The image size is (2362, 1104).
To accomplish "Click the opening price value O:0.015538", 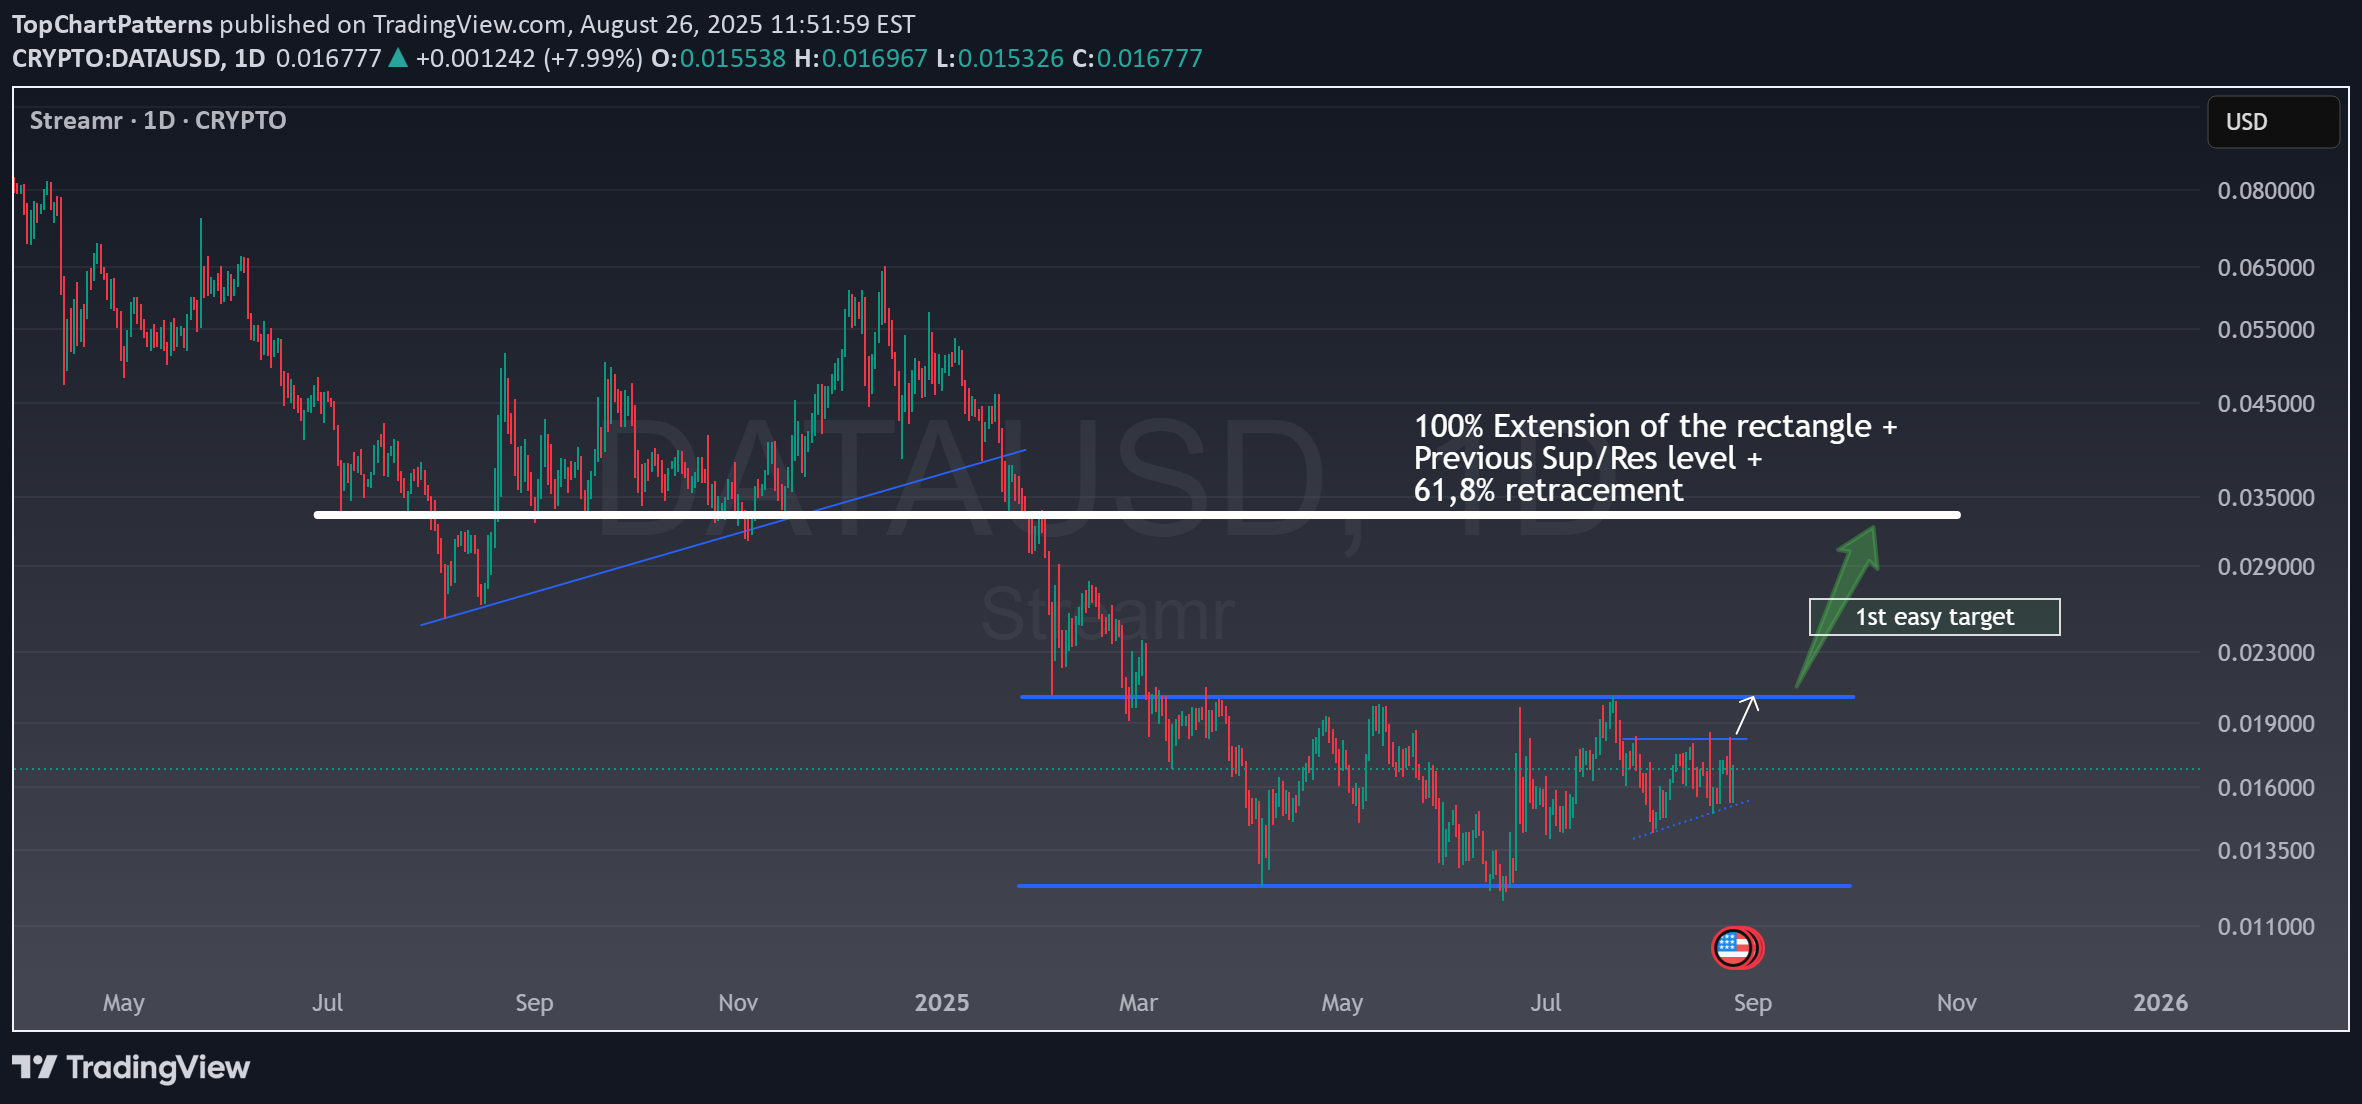I will click(718, 58).
